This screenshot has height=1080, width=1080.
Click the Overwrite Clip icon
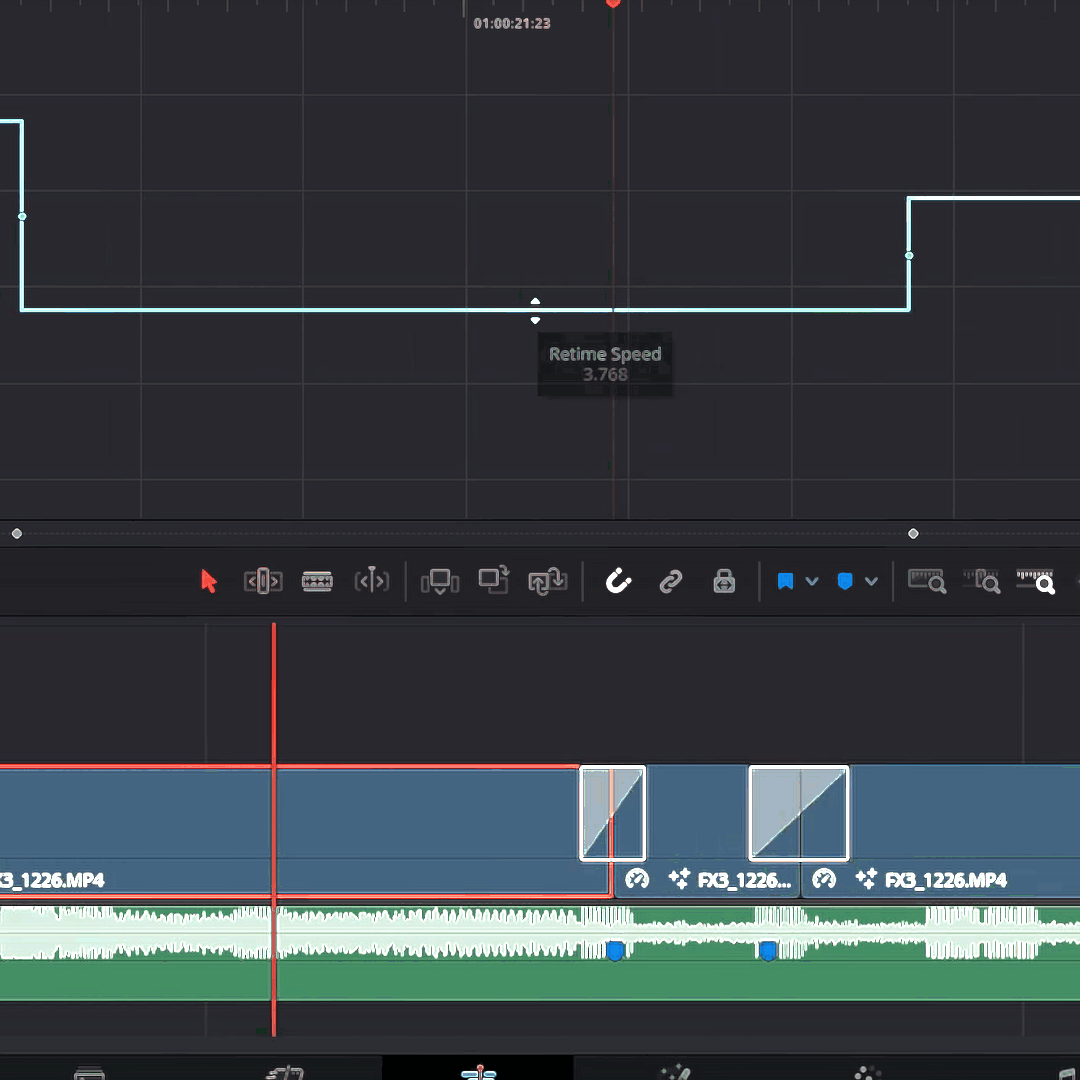493,580
